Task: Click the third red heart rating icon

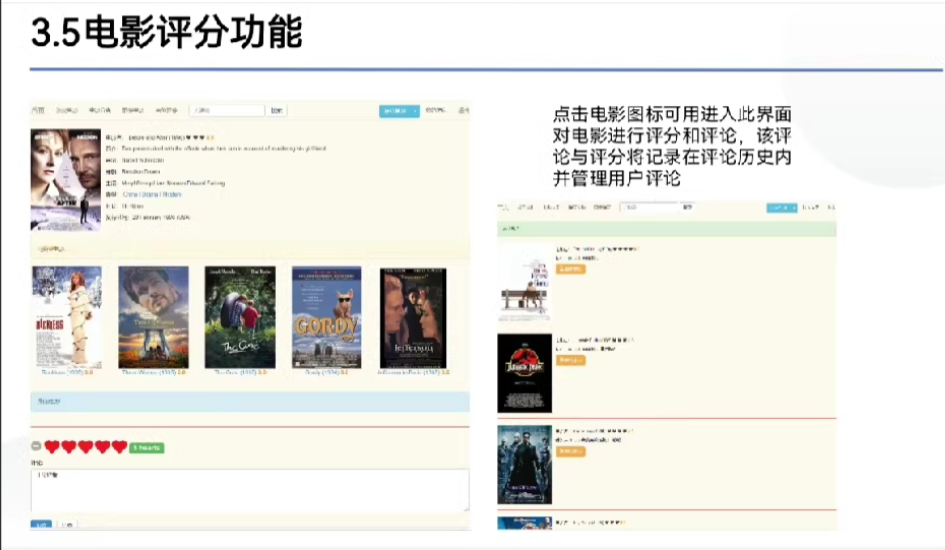Action: (86, 446)
